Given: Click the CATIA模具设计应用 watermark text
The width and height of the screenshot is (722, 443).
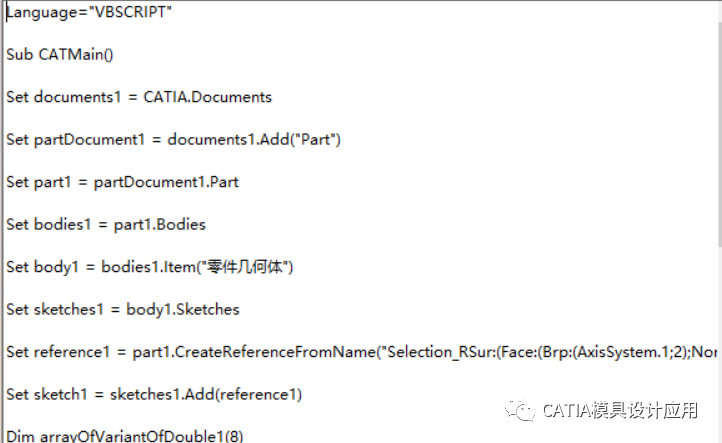Looking at the screenshot, I should click(620, 410).
